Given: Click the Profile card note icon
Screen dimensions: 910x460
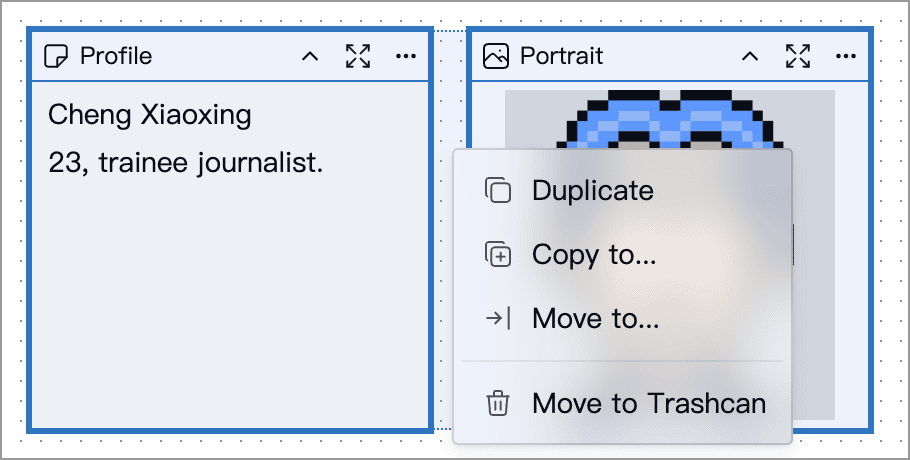Looking at the screenshot, I should tap(56, 56).
